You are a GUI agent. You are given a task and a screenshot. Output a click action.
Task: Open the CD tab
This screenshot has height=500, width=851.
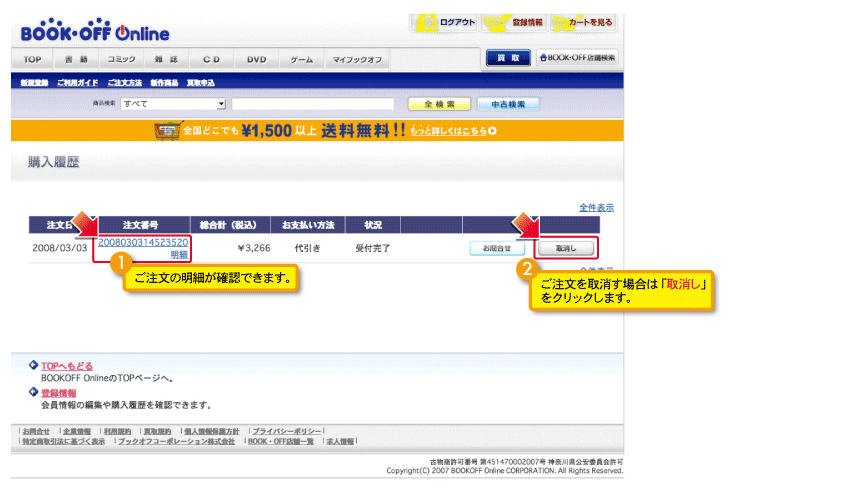211,59
